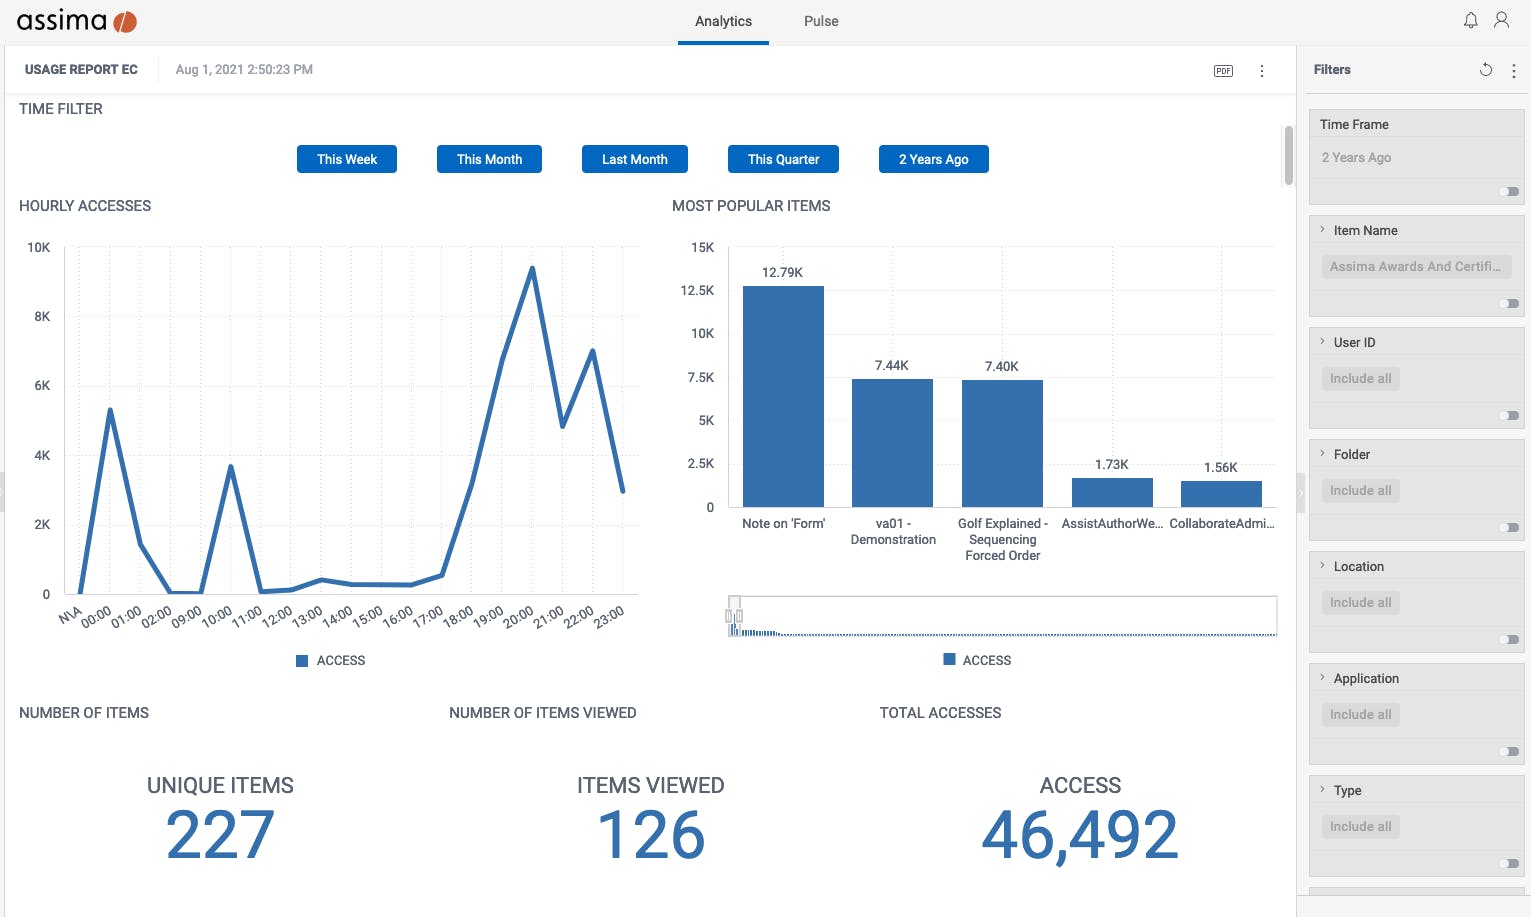
Task: Collapse the Filters panel with edge handle
Action: point(1300,492)
